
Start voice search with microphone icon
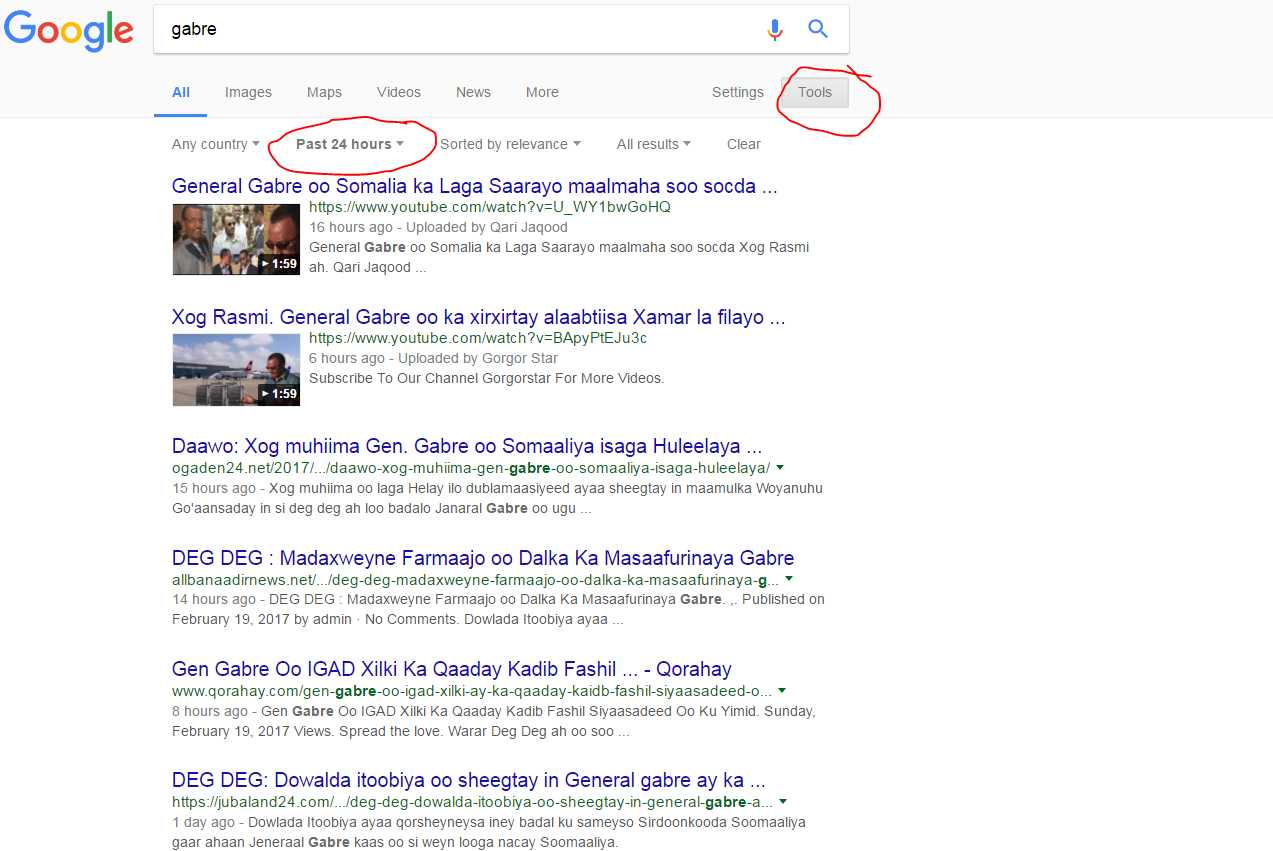click(x=774, y=29)
